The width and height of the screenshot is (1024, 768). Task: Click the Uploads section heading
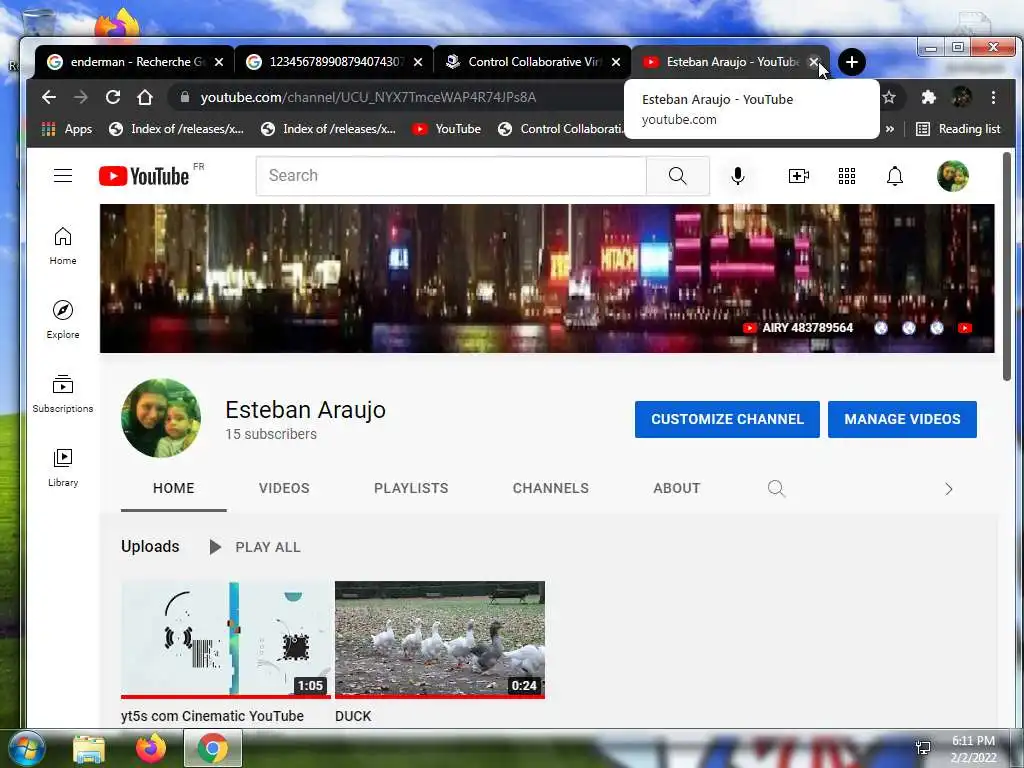(150, 547)
